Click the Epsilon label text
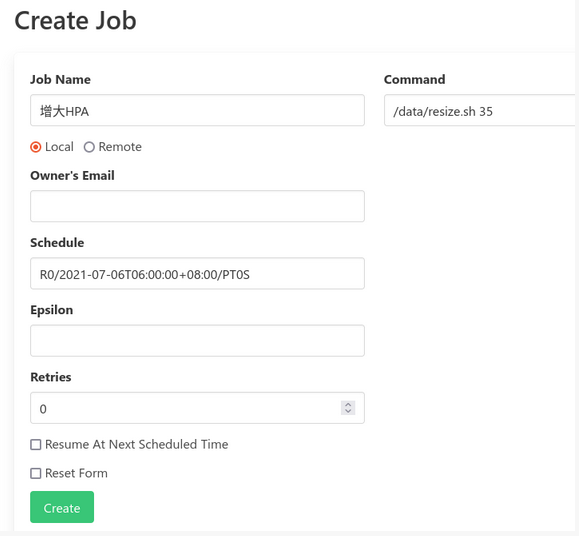The width and height of the screenshot is (579, 536). pos(51,310)
